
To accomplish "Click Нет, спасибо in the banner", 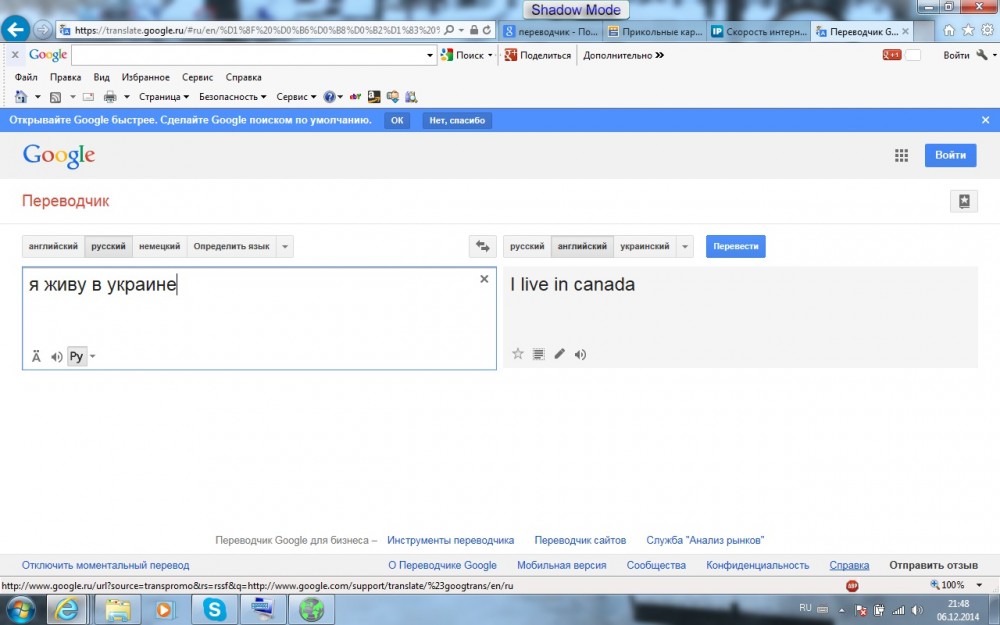I will (x=457, y=121).
